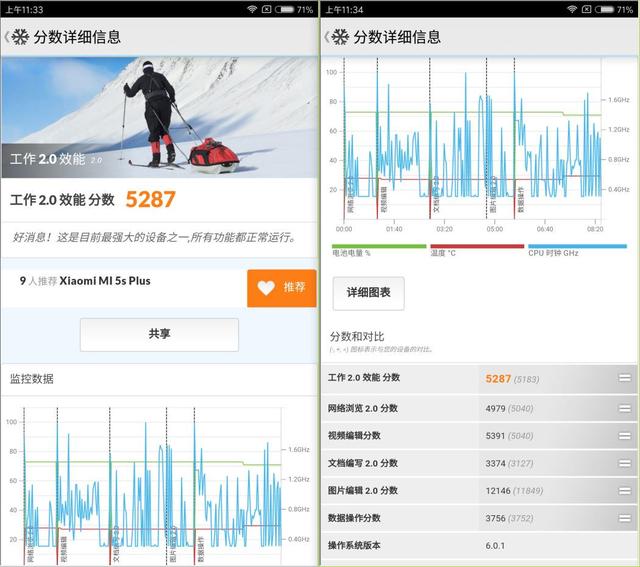The image size is (640, 567).
Task: Tap the 5391 video editing score value
Action: point(496,436)
